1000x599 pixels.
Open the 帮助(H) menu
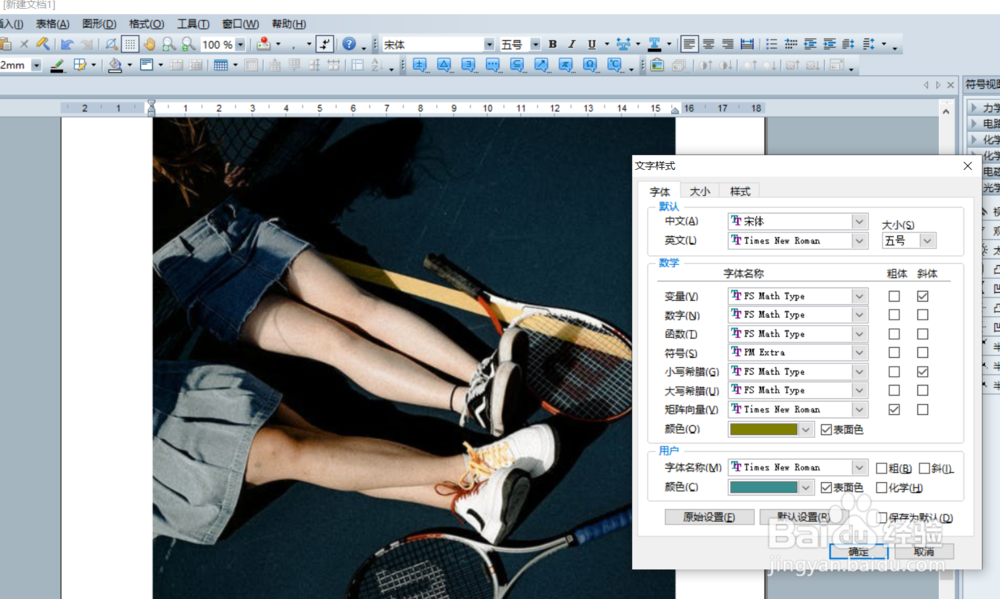[288, 24]
